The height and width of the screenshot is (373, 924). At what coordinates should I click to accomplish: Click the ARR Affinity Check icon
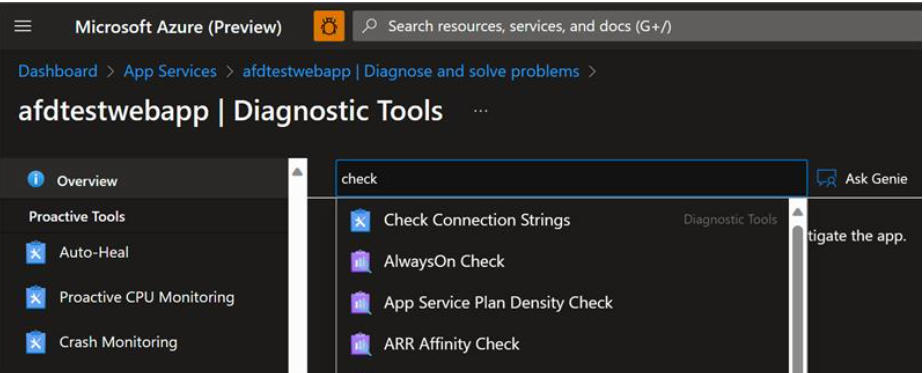[x=360, y=344]
